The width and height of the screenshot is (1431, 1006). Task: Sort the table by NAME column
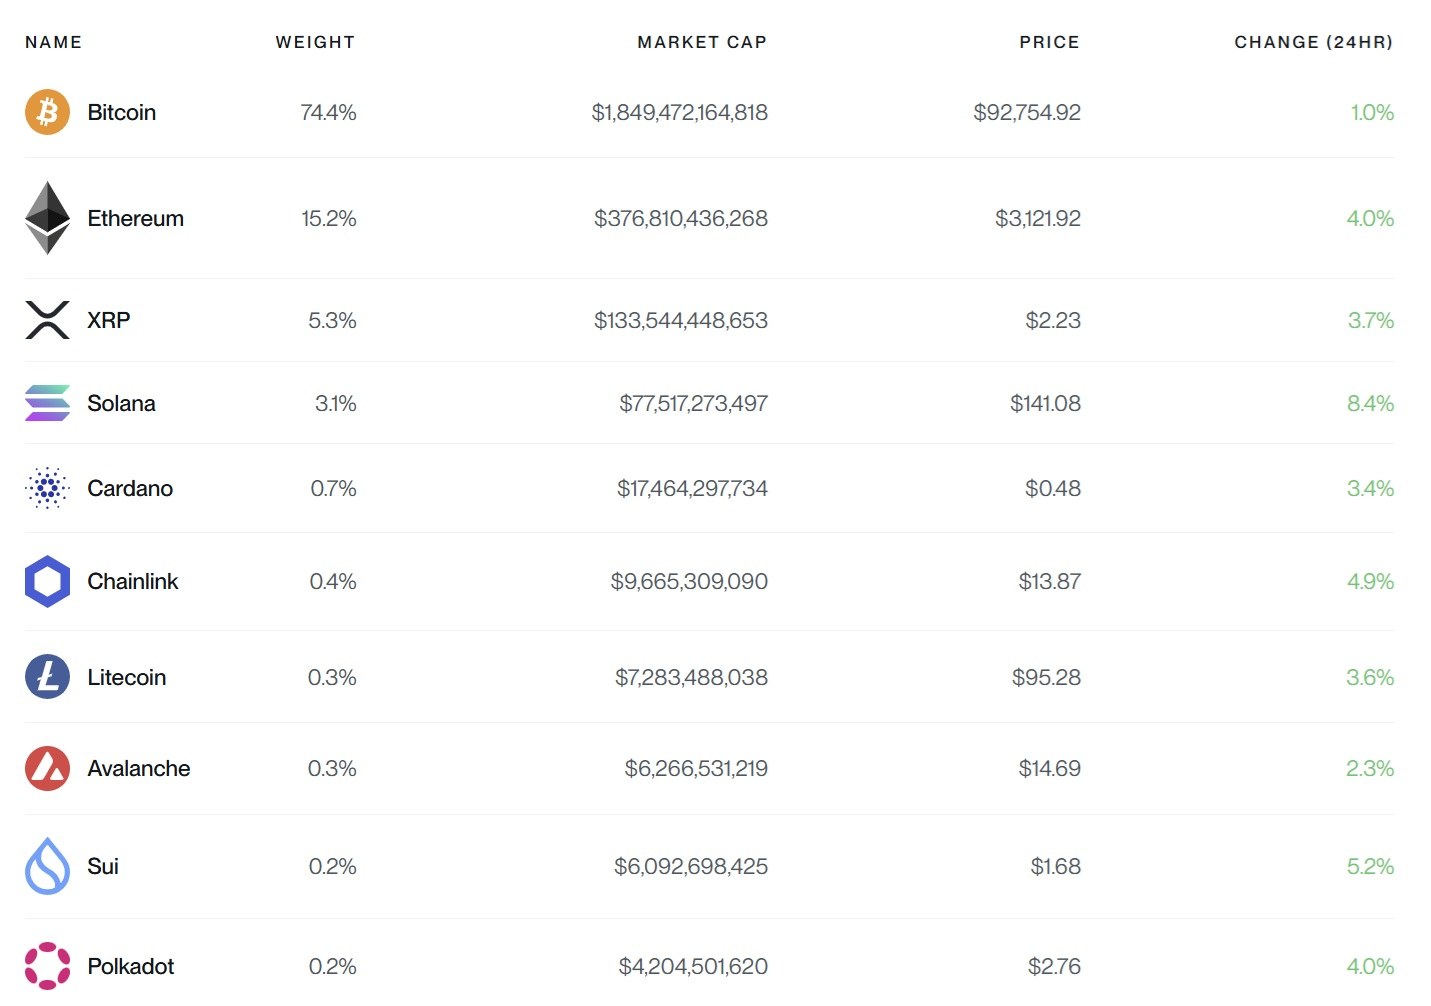[53, 42]
